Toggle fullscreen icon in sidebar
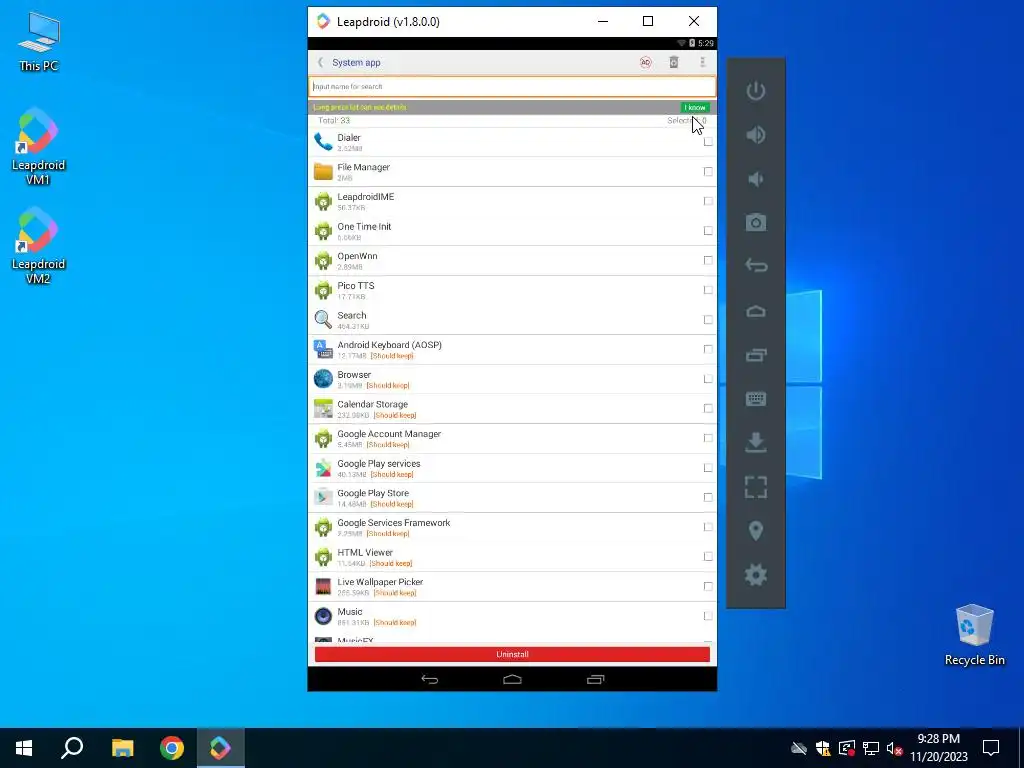Image resolution: width=1024 pixels, height=768 pixels. (756, 487)
